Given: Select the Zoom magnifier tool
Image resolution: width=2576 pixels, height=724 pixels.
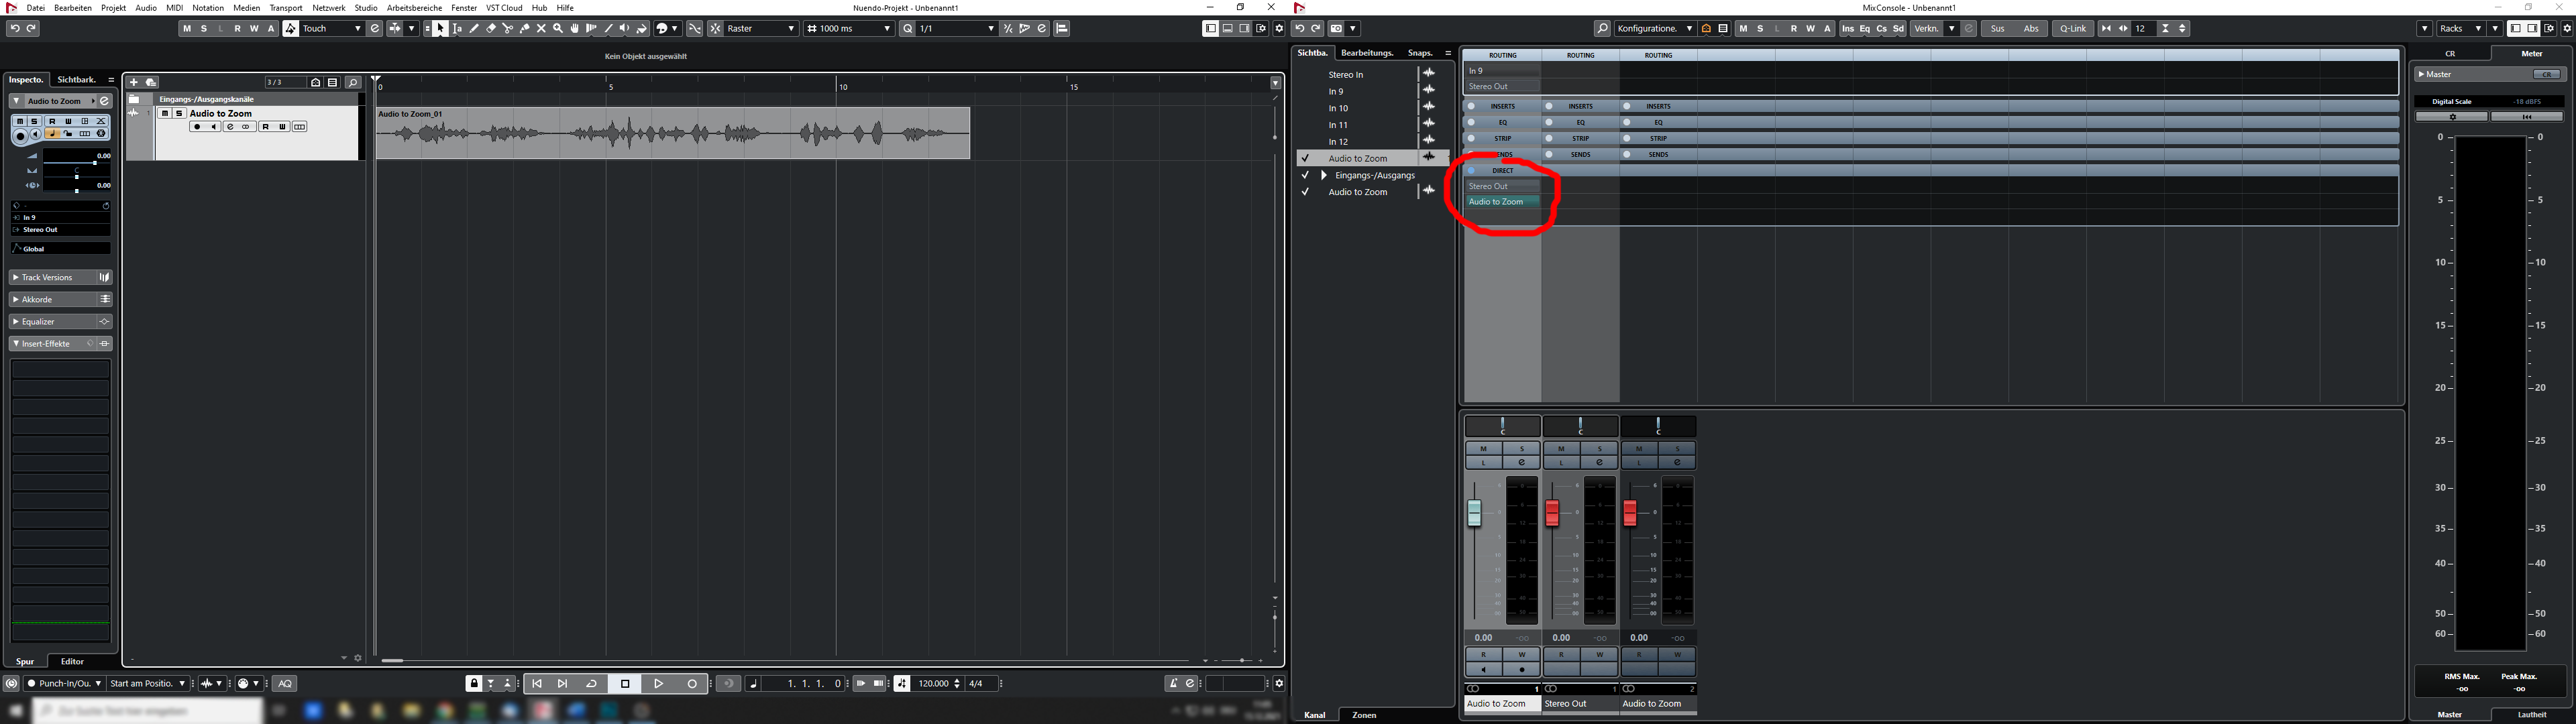Looking at the screenshot, I should 558,28.
